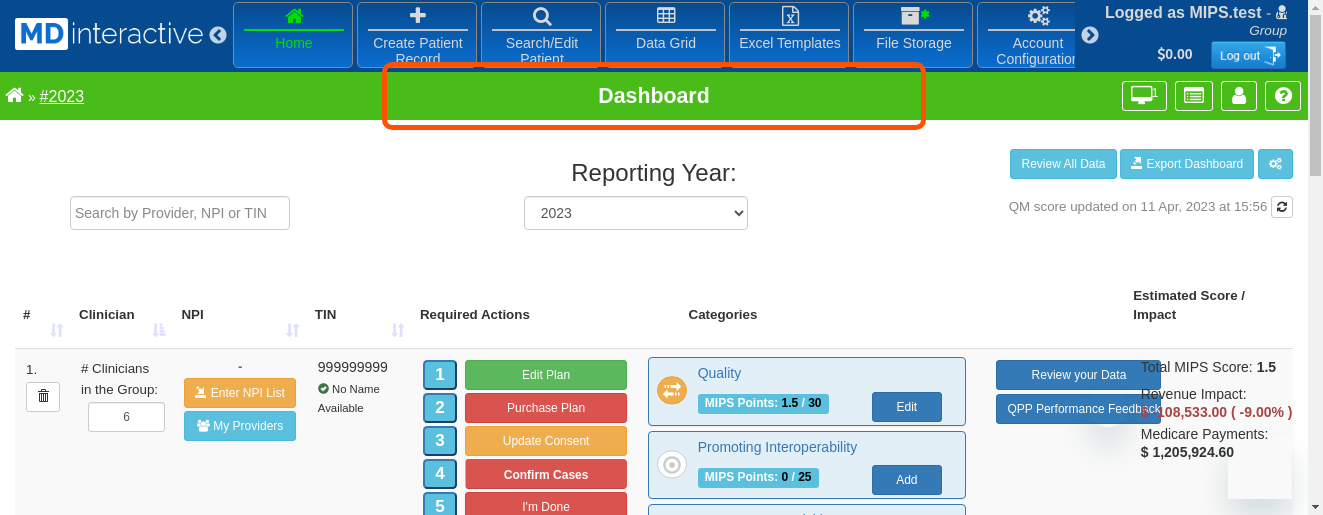Image resolution: width=1323 pixels, height=515 pixels.
Task: Open the list view icon in header
Action: pyautogui.click(x=1193, y=96)
